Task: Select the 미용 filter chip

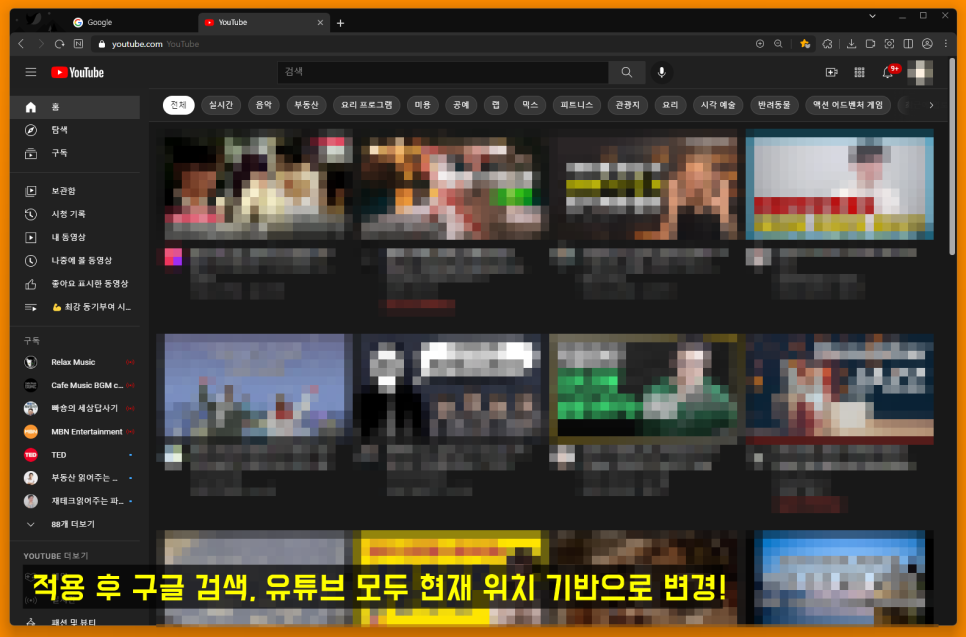Action: point(423,105)
